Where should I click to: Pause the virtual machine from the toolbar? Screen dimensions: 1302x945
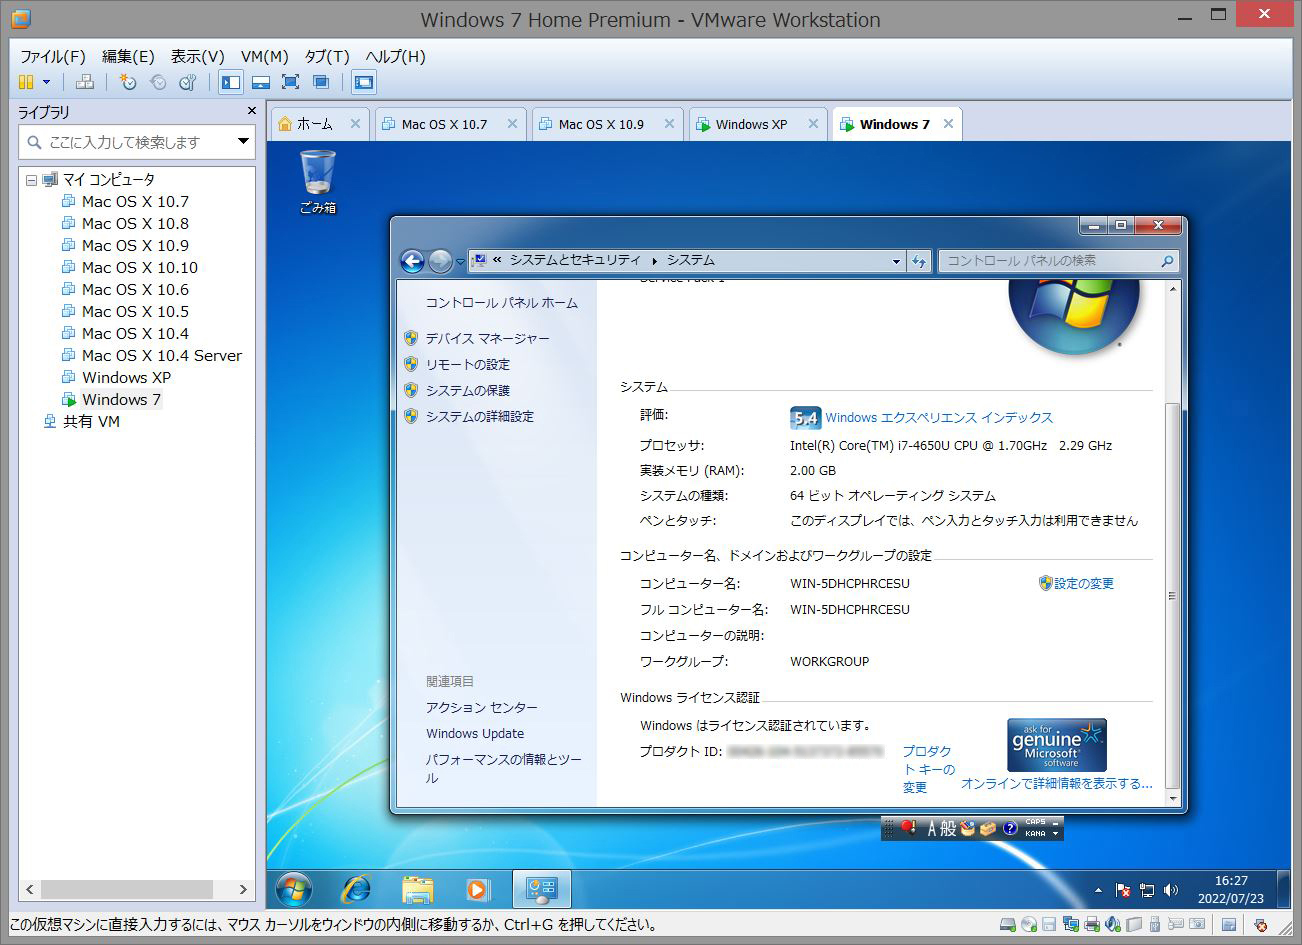26,82
